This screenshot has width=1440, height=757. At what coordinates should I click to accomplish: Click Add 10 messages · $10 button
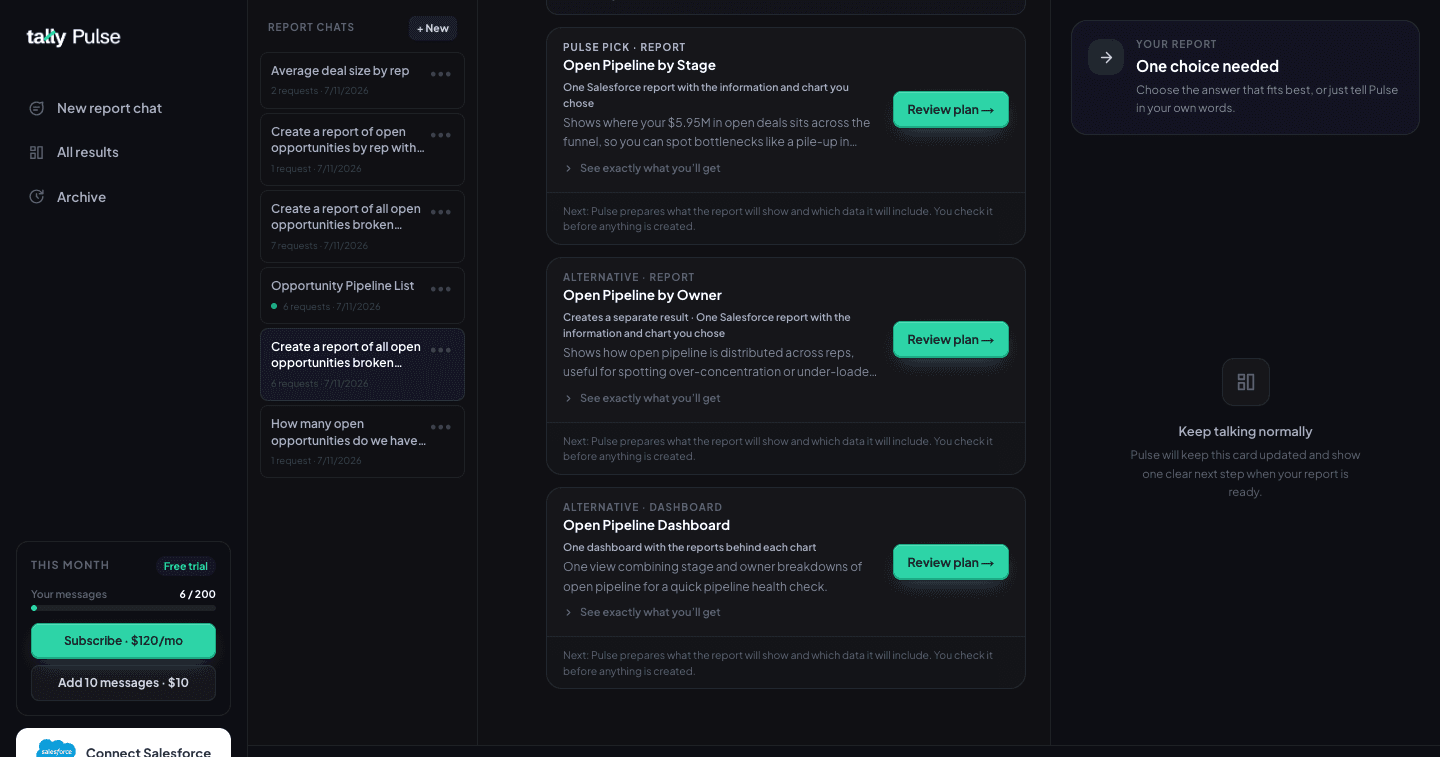click(123, 683)
